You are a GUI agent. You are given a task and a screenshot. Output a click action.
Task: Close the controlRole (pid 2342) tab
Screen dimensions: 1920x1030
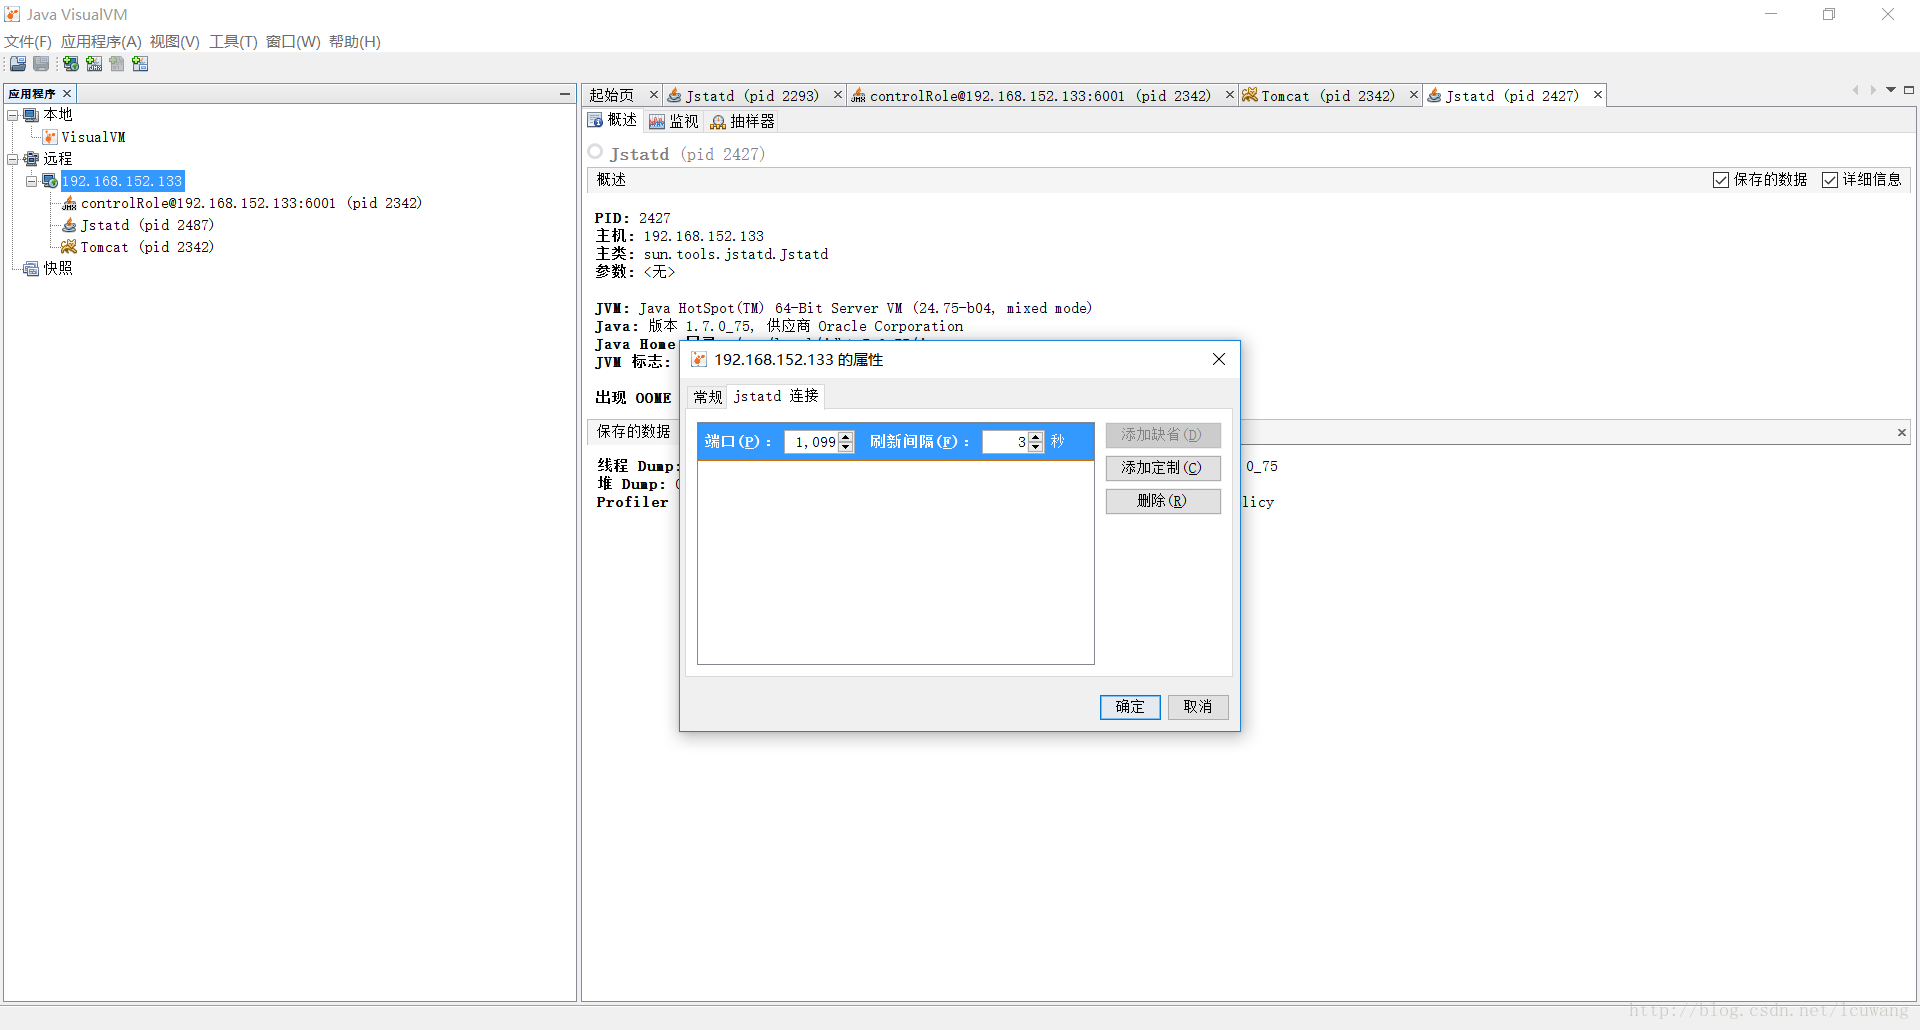pyautogui.click(x=1230, y=95)
